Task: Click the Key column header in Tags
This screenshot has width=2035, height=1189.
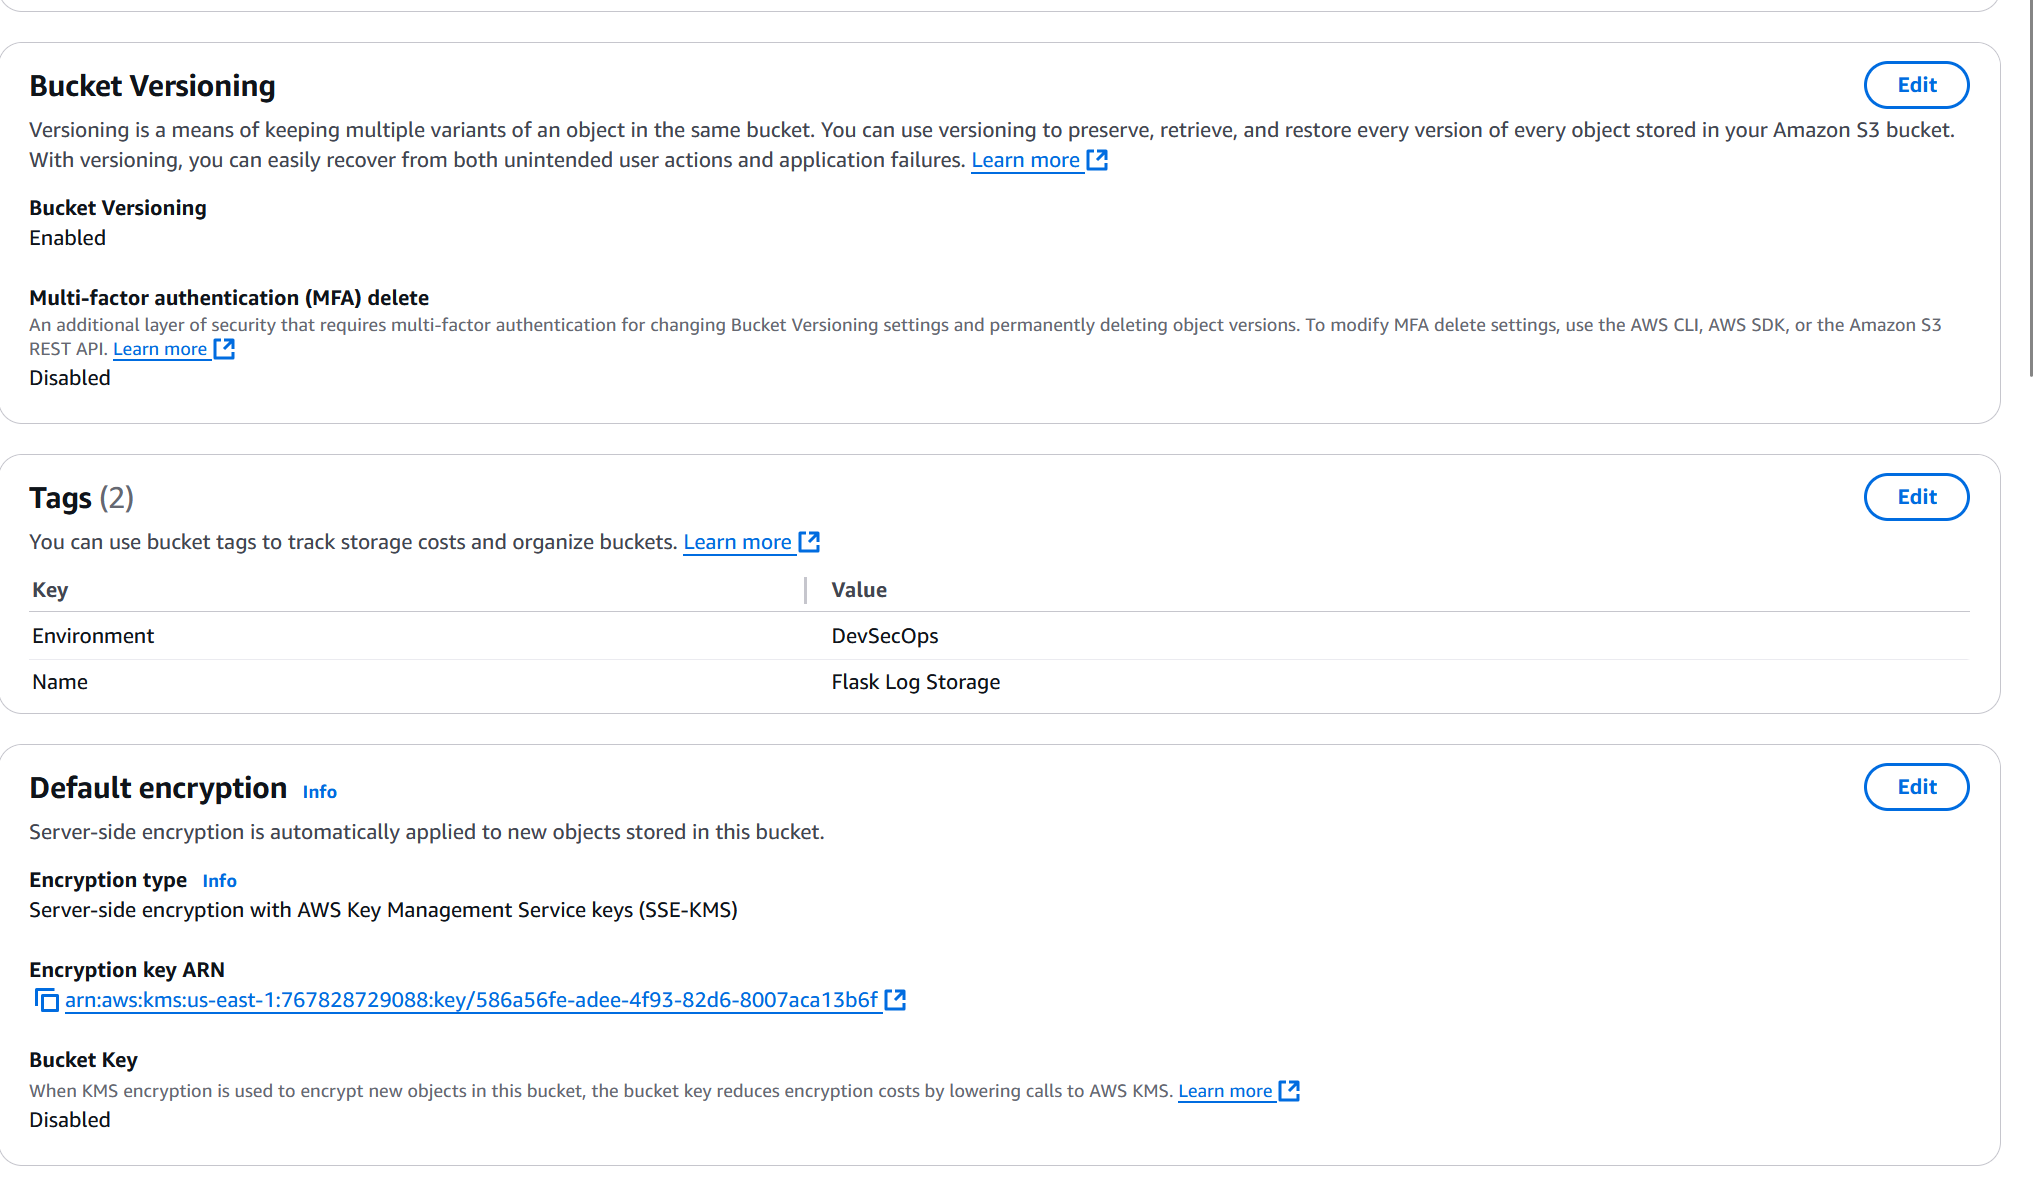Action: coord(50,590)
